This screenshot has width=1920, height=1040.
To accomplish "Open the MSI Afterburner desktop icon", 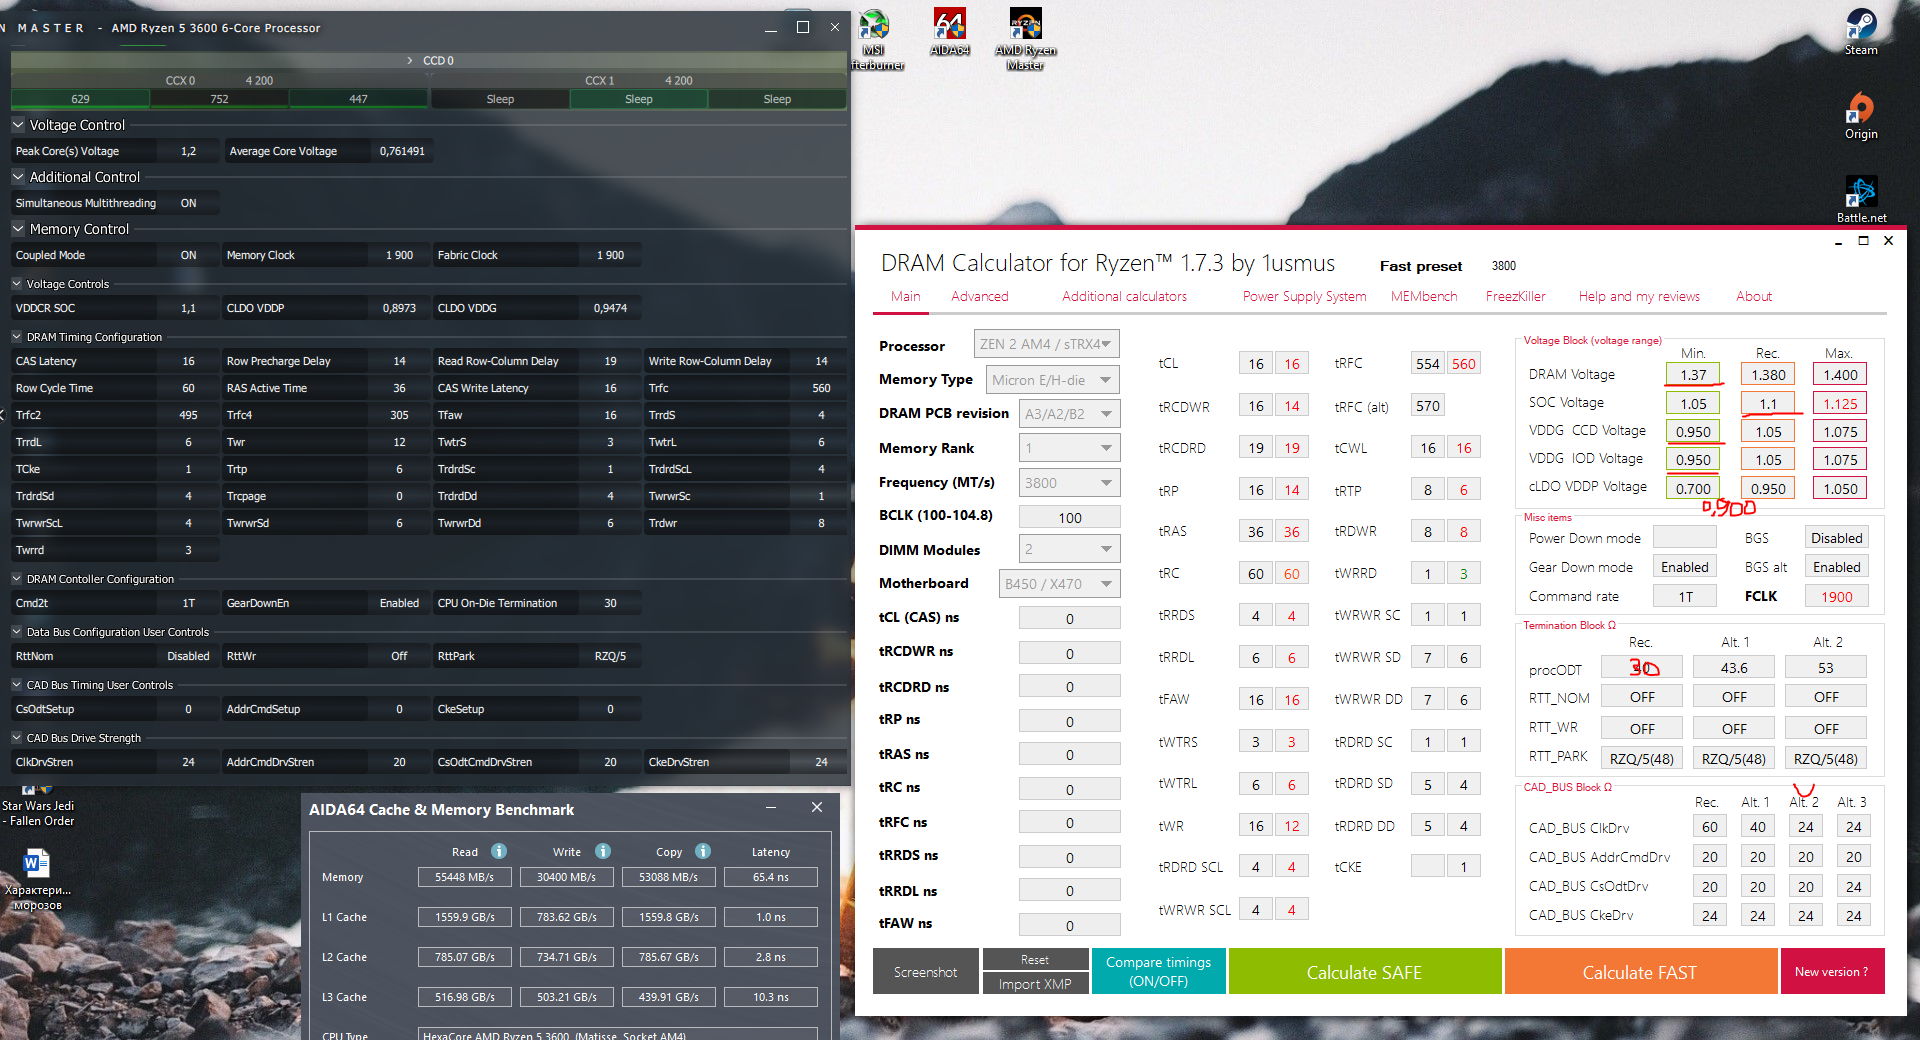I will tap(874, 39).
